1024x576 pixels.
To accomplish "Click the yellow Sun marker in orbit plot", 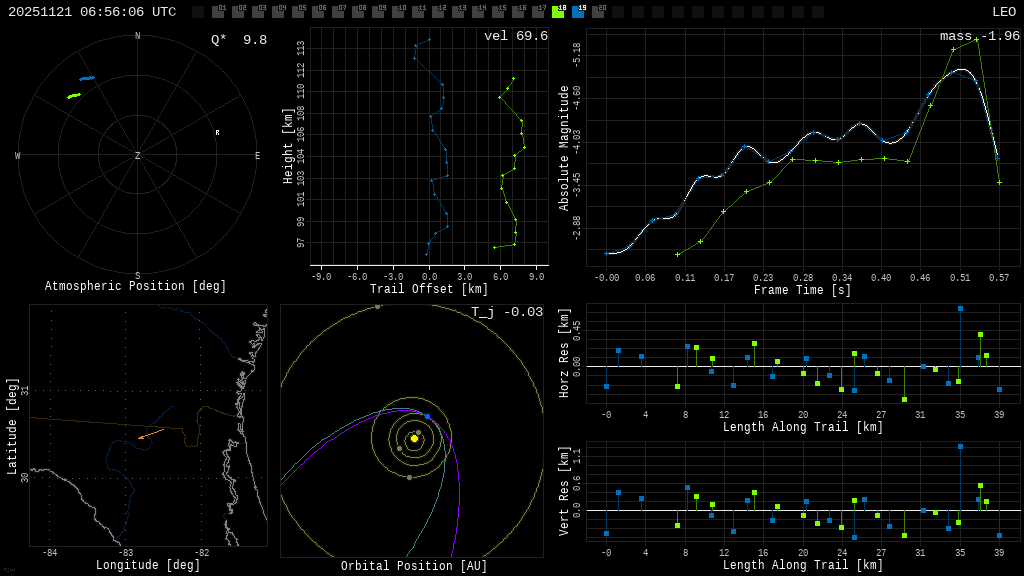I will coord(414,438).
